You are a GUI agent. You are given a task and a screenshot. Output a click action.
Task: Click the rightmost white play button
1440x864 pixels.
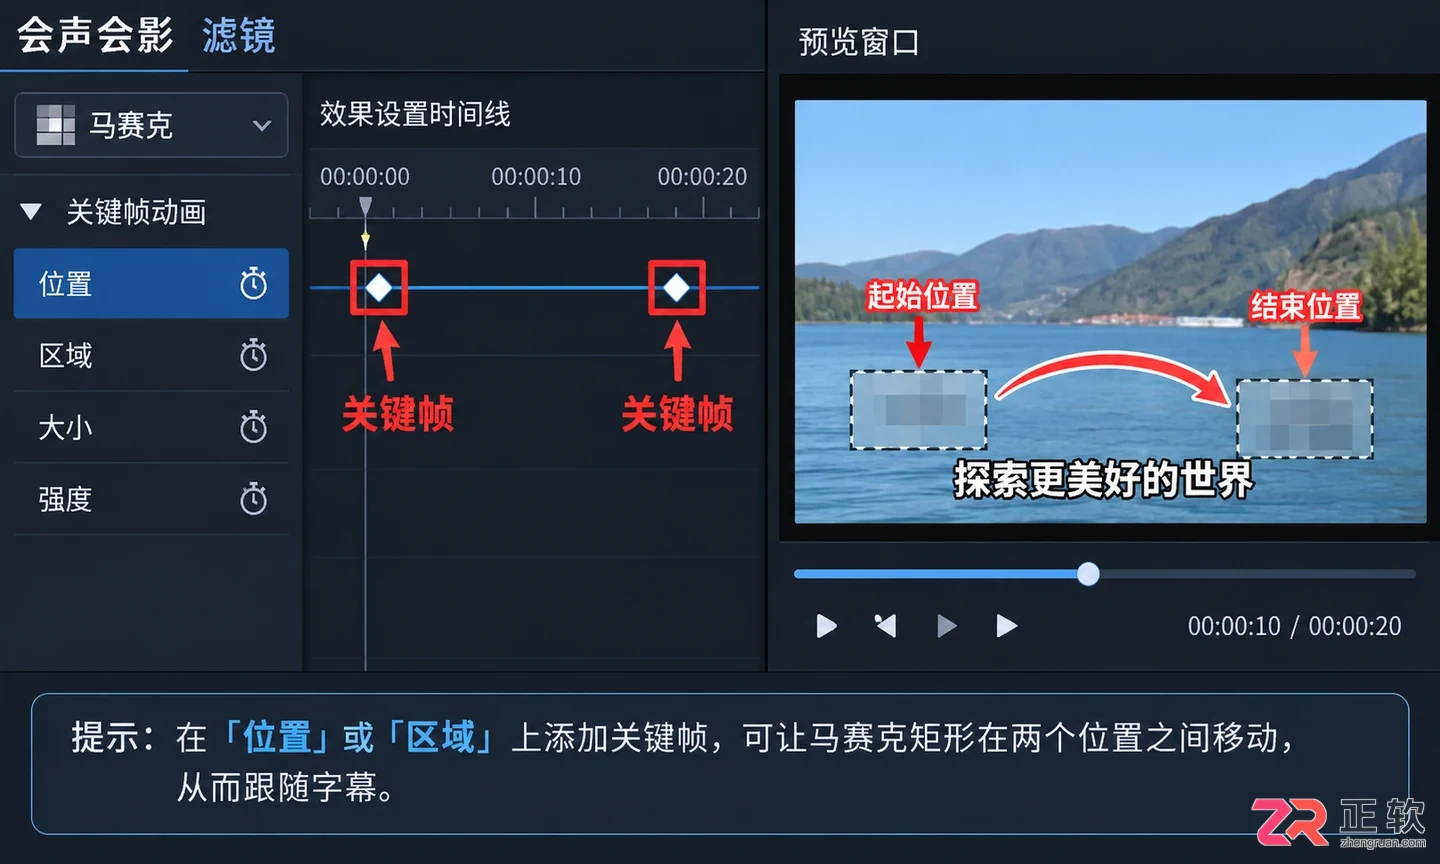(1007, 626)
